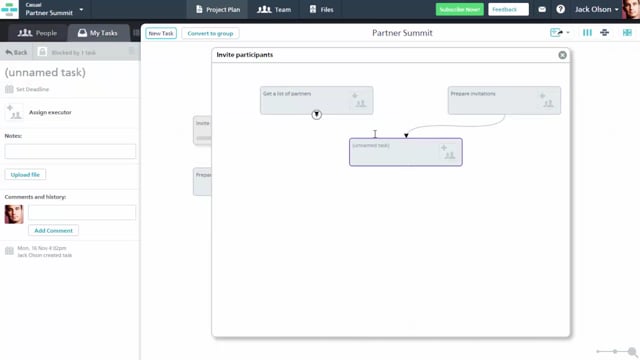Click the zoom slider handle
This screenshot has width=640, height=360.
tap(615, 351)
